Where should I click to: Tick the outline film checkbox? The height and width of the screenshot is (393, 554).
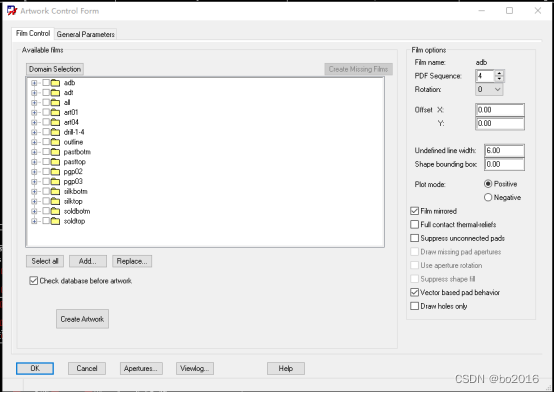click(x=46, y=142)
